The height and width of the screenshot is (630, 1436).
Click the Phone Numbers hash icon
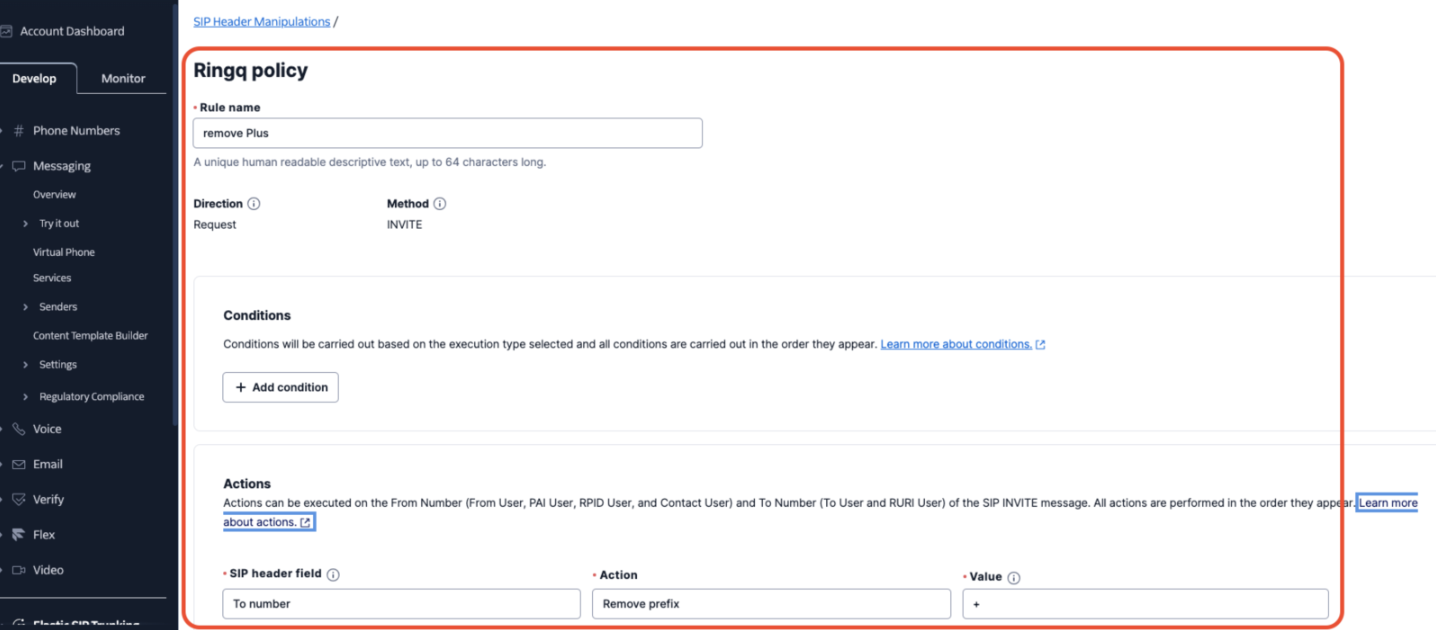tap(18, 131)
